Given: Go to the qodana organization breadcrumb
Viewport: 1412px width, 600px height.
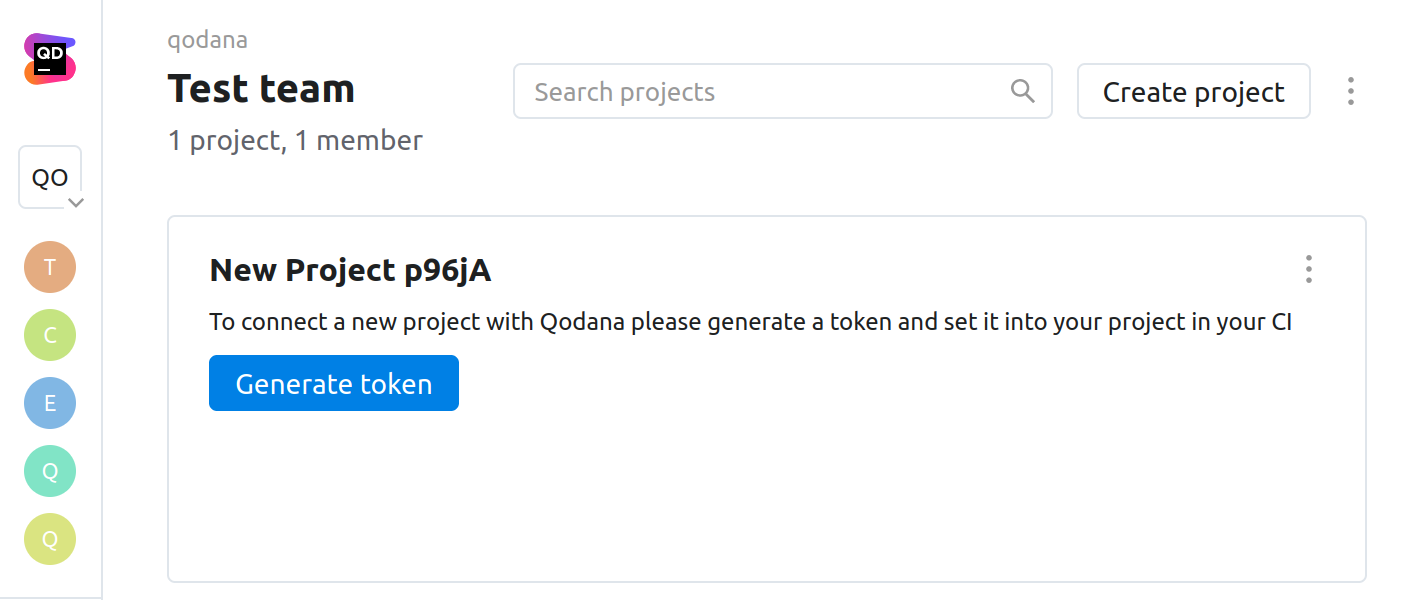Looking at the screenshot, I should coord(208,40).
